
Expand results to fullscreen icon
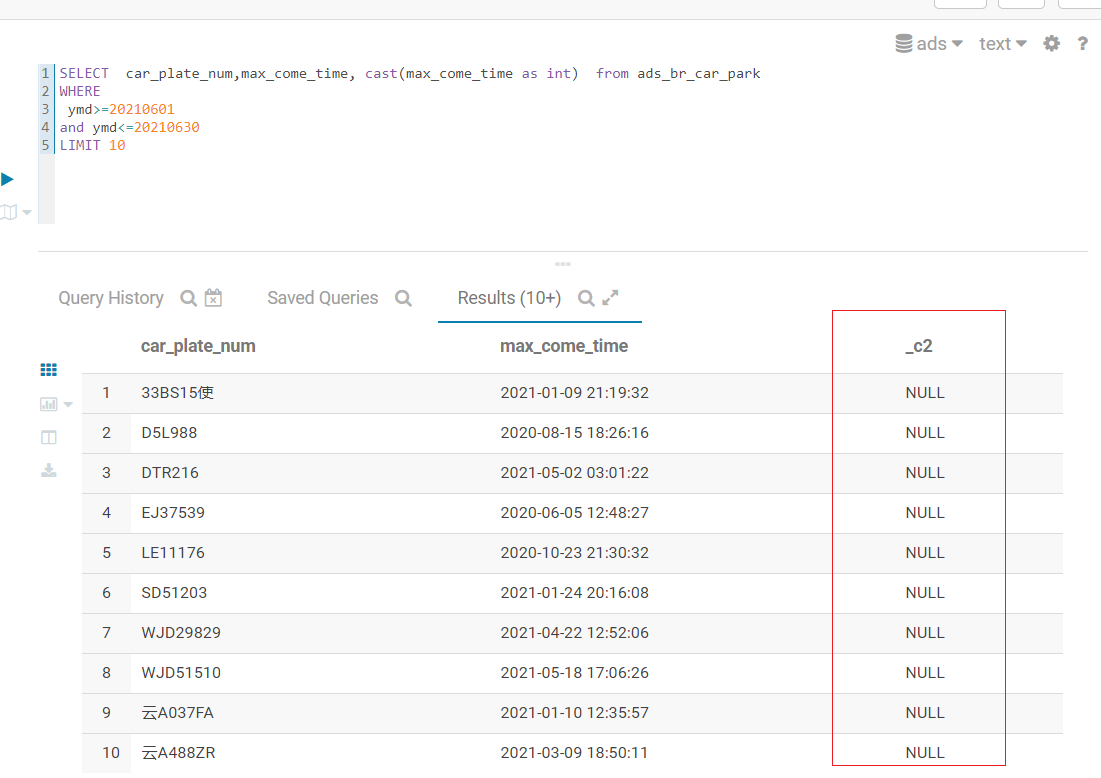pyautogui.click(x=610, y=298)
